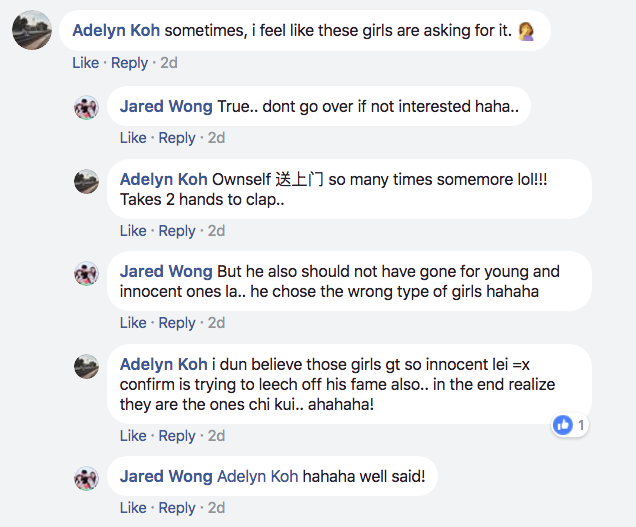Reply to 'wrong type of girls' comment
This screenshot has width=636, height=527.
pos(177,323)
